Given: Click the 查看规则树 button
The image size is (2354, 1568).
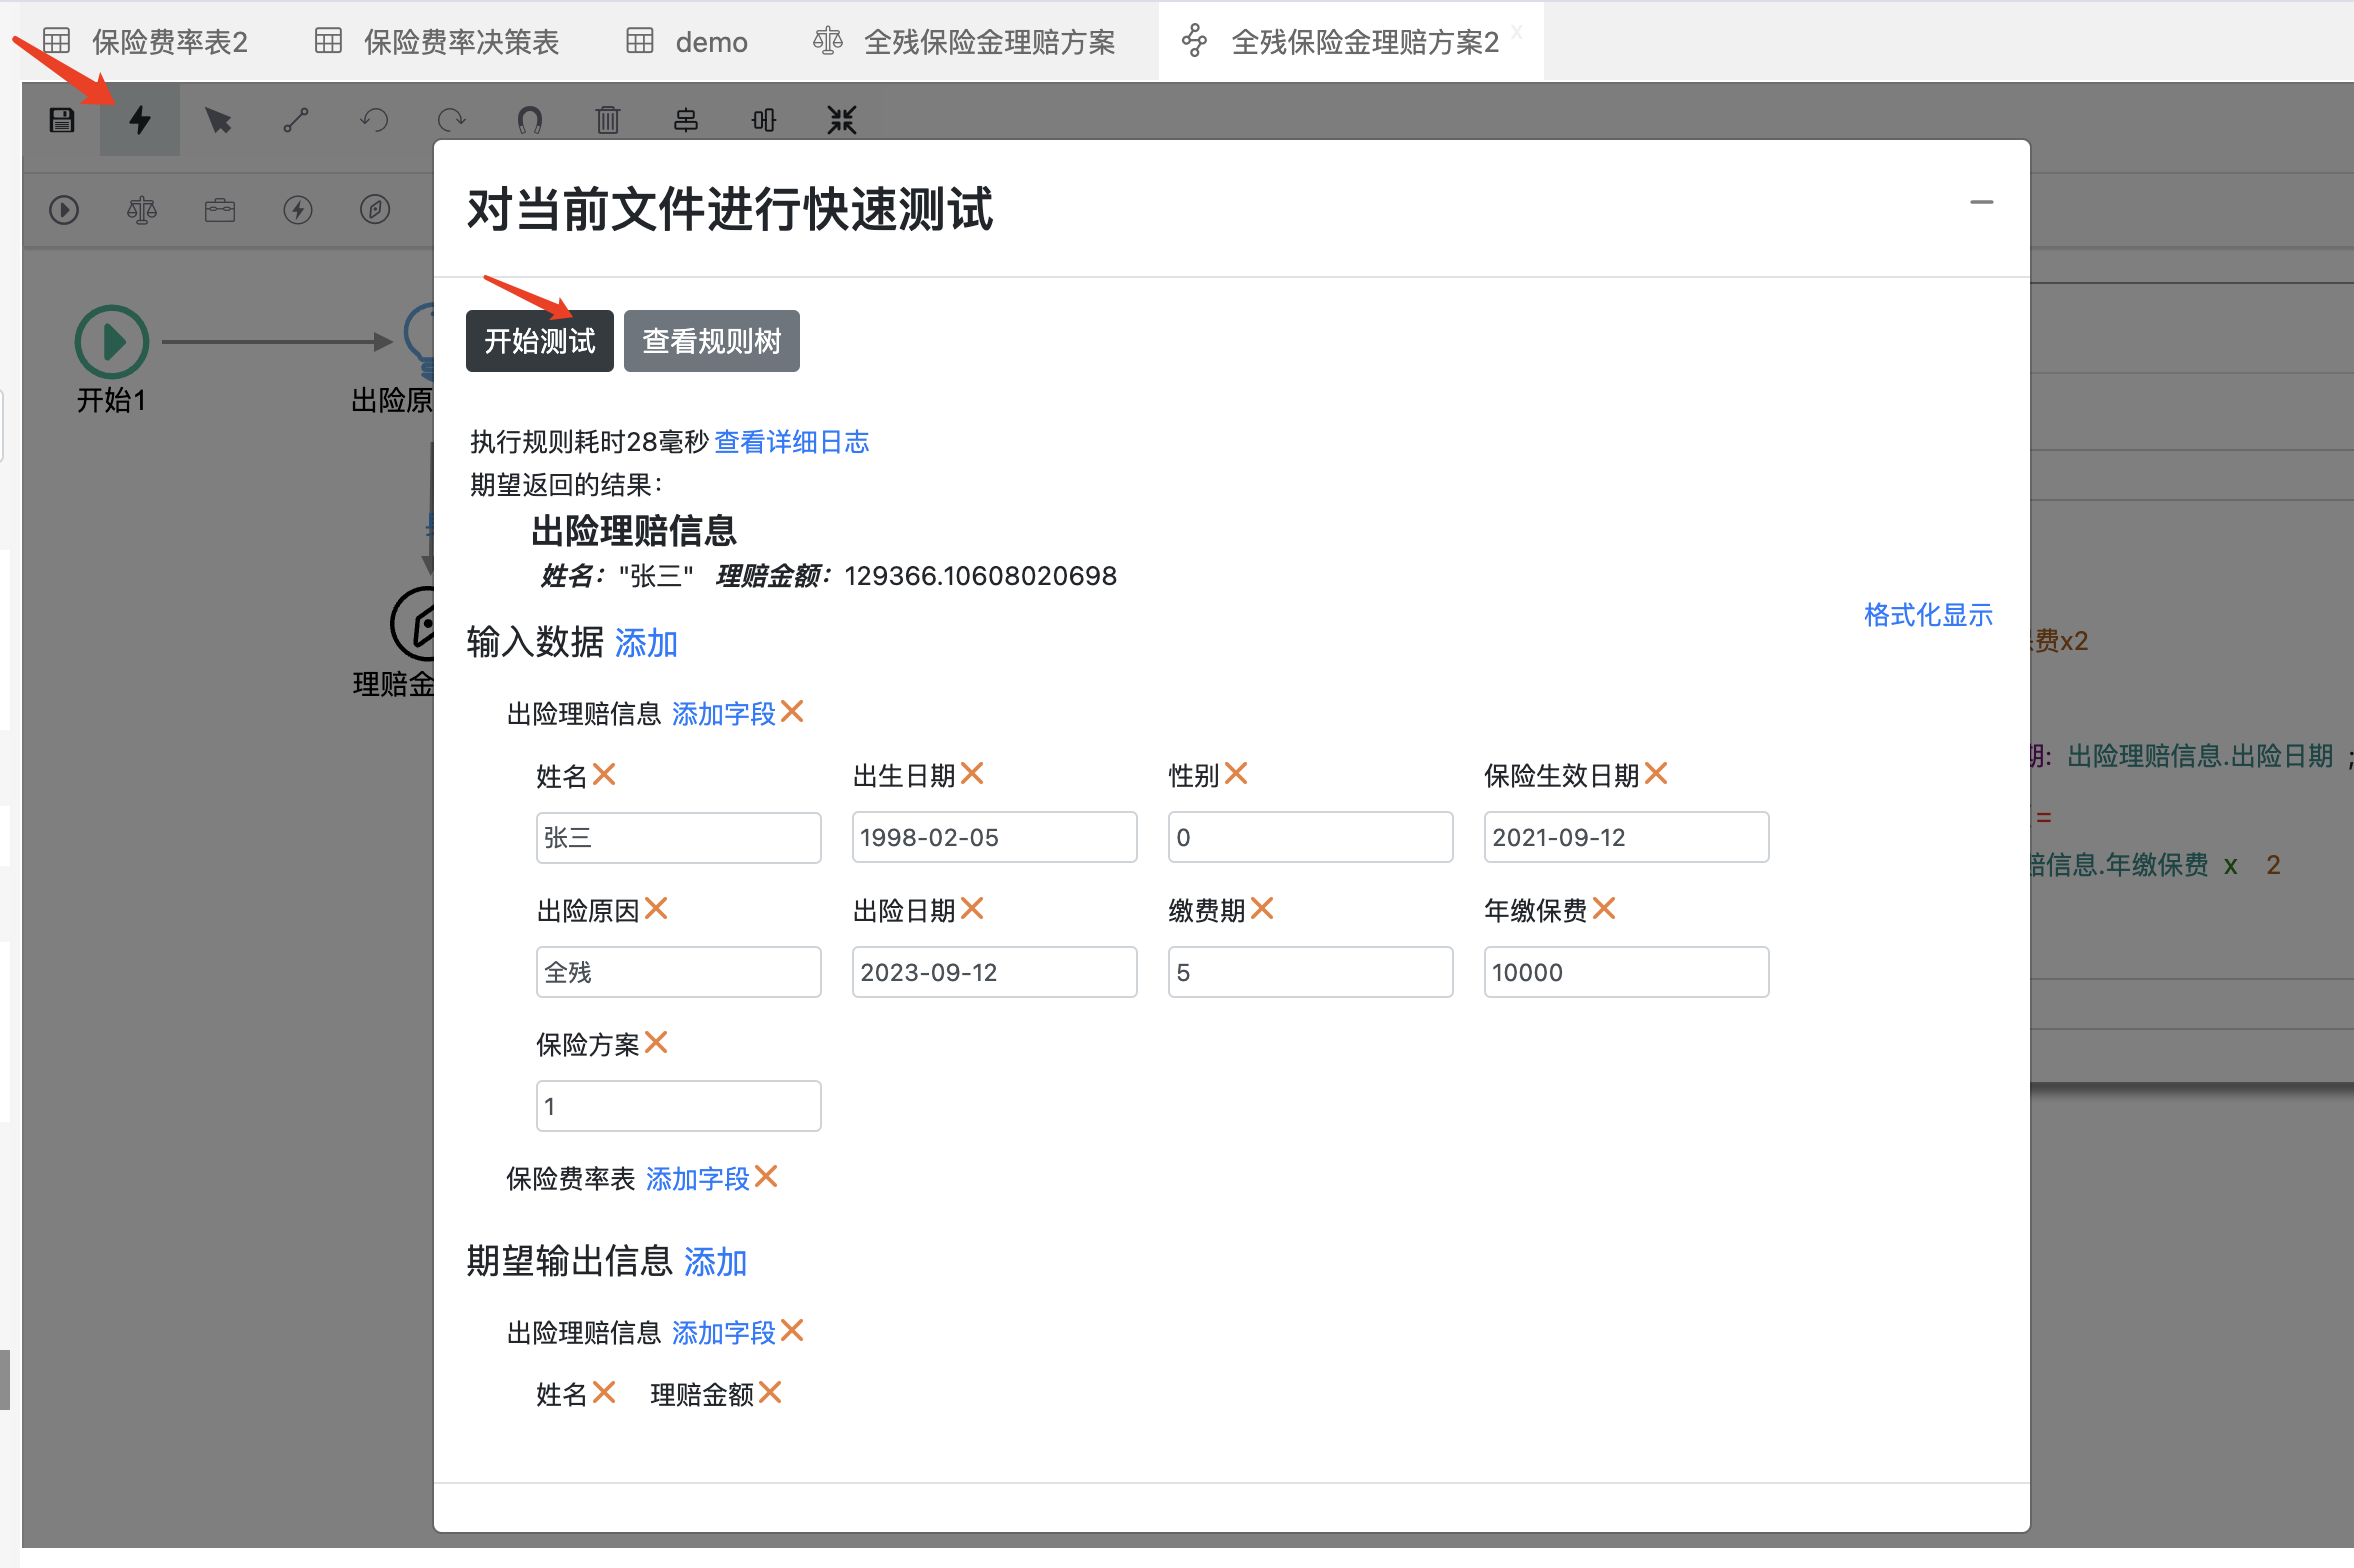Looking at the screenshot, I should pos(711,341).
